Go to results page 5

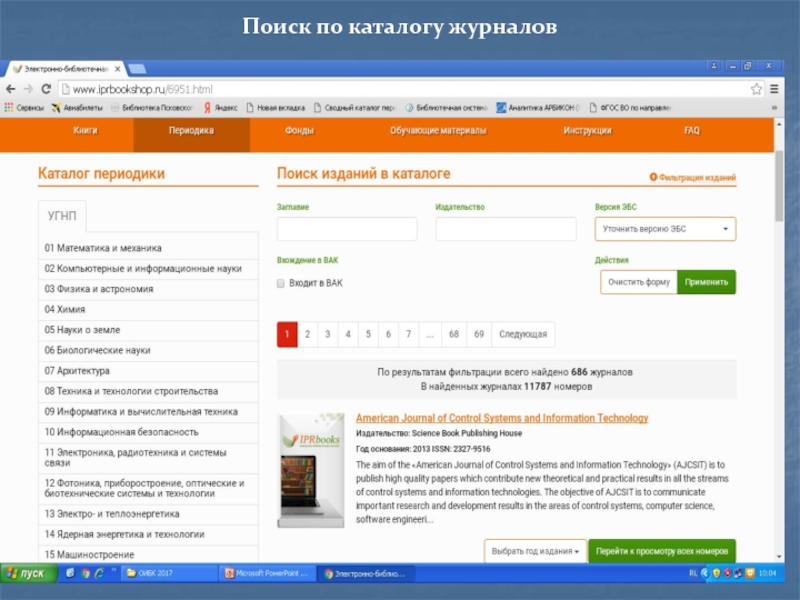click(368, 334)
